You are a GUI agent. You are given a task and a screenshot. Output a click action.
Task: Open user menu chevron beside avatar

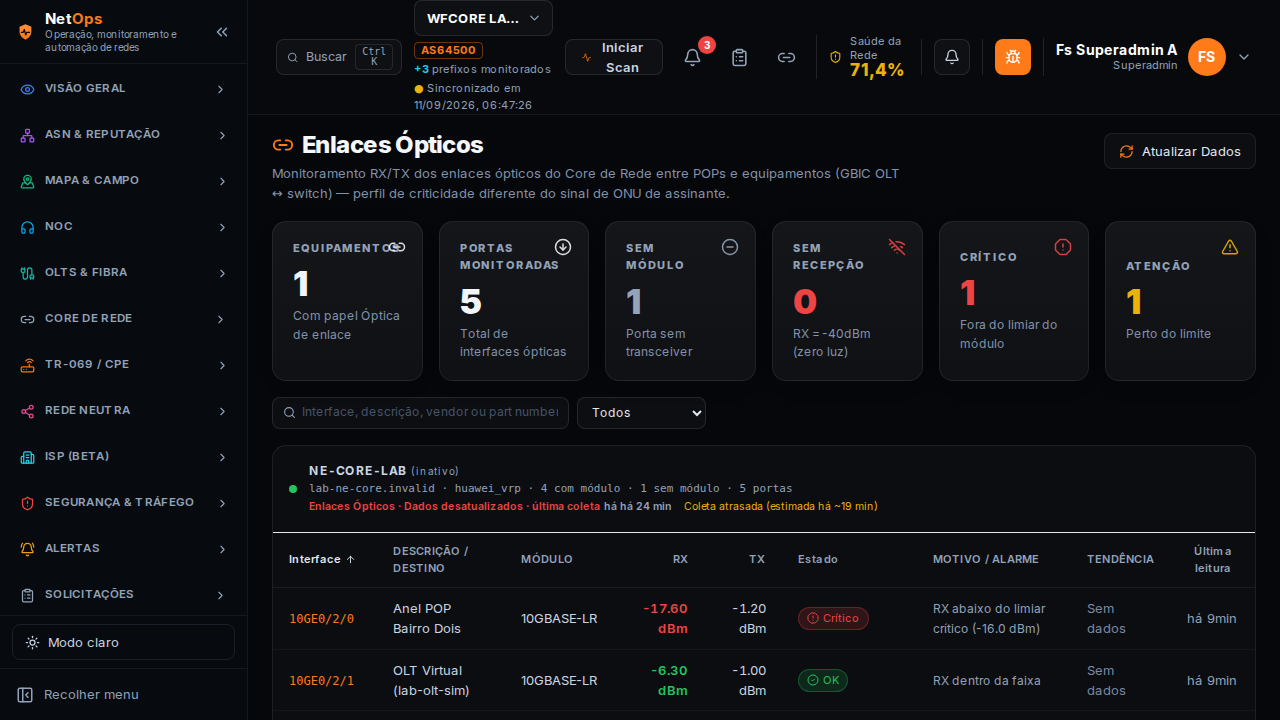pyautogui.click(x=1244, y=57)
